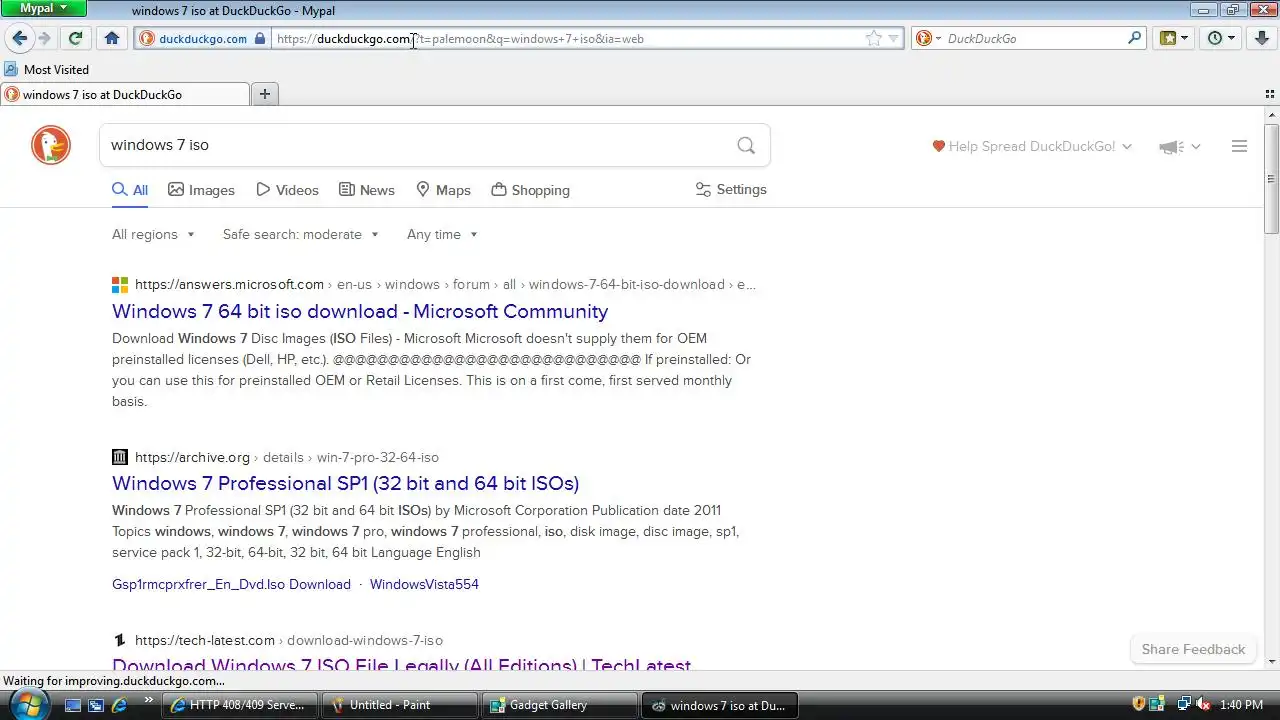Click Show Desktop in quick launch

pos(73,705)
